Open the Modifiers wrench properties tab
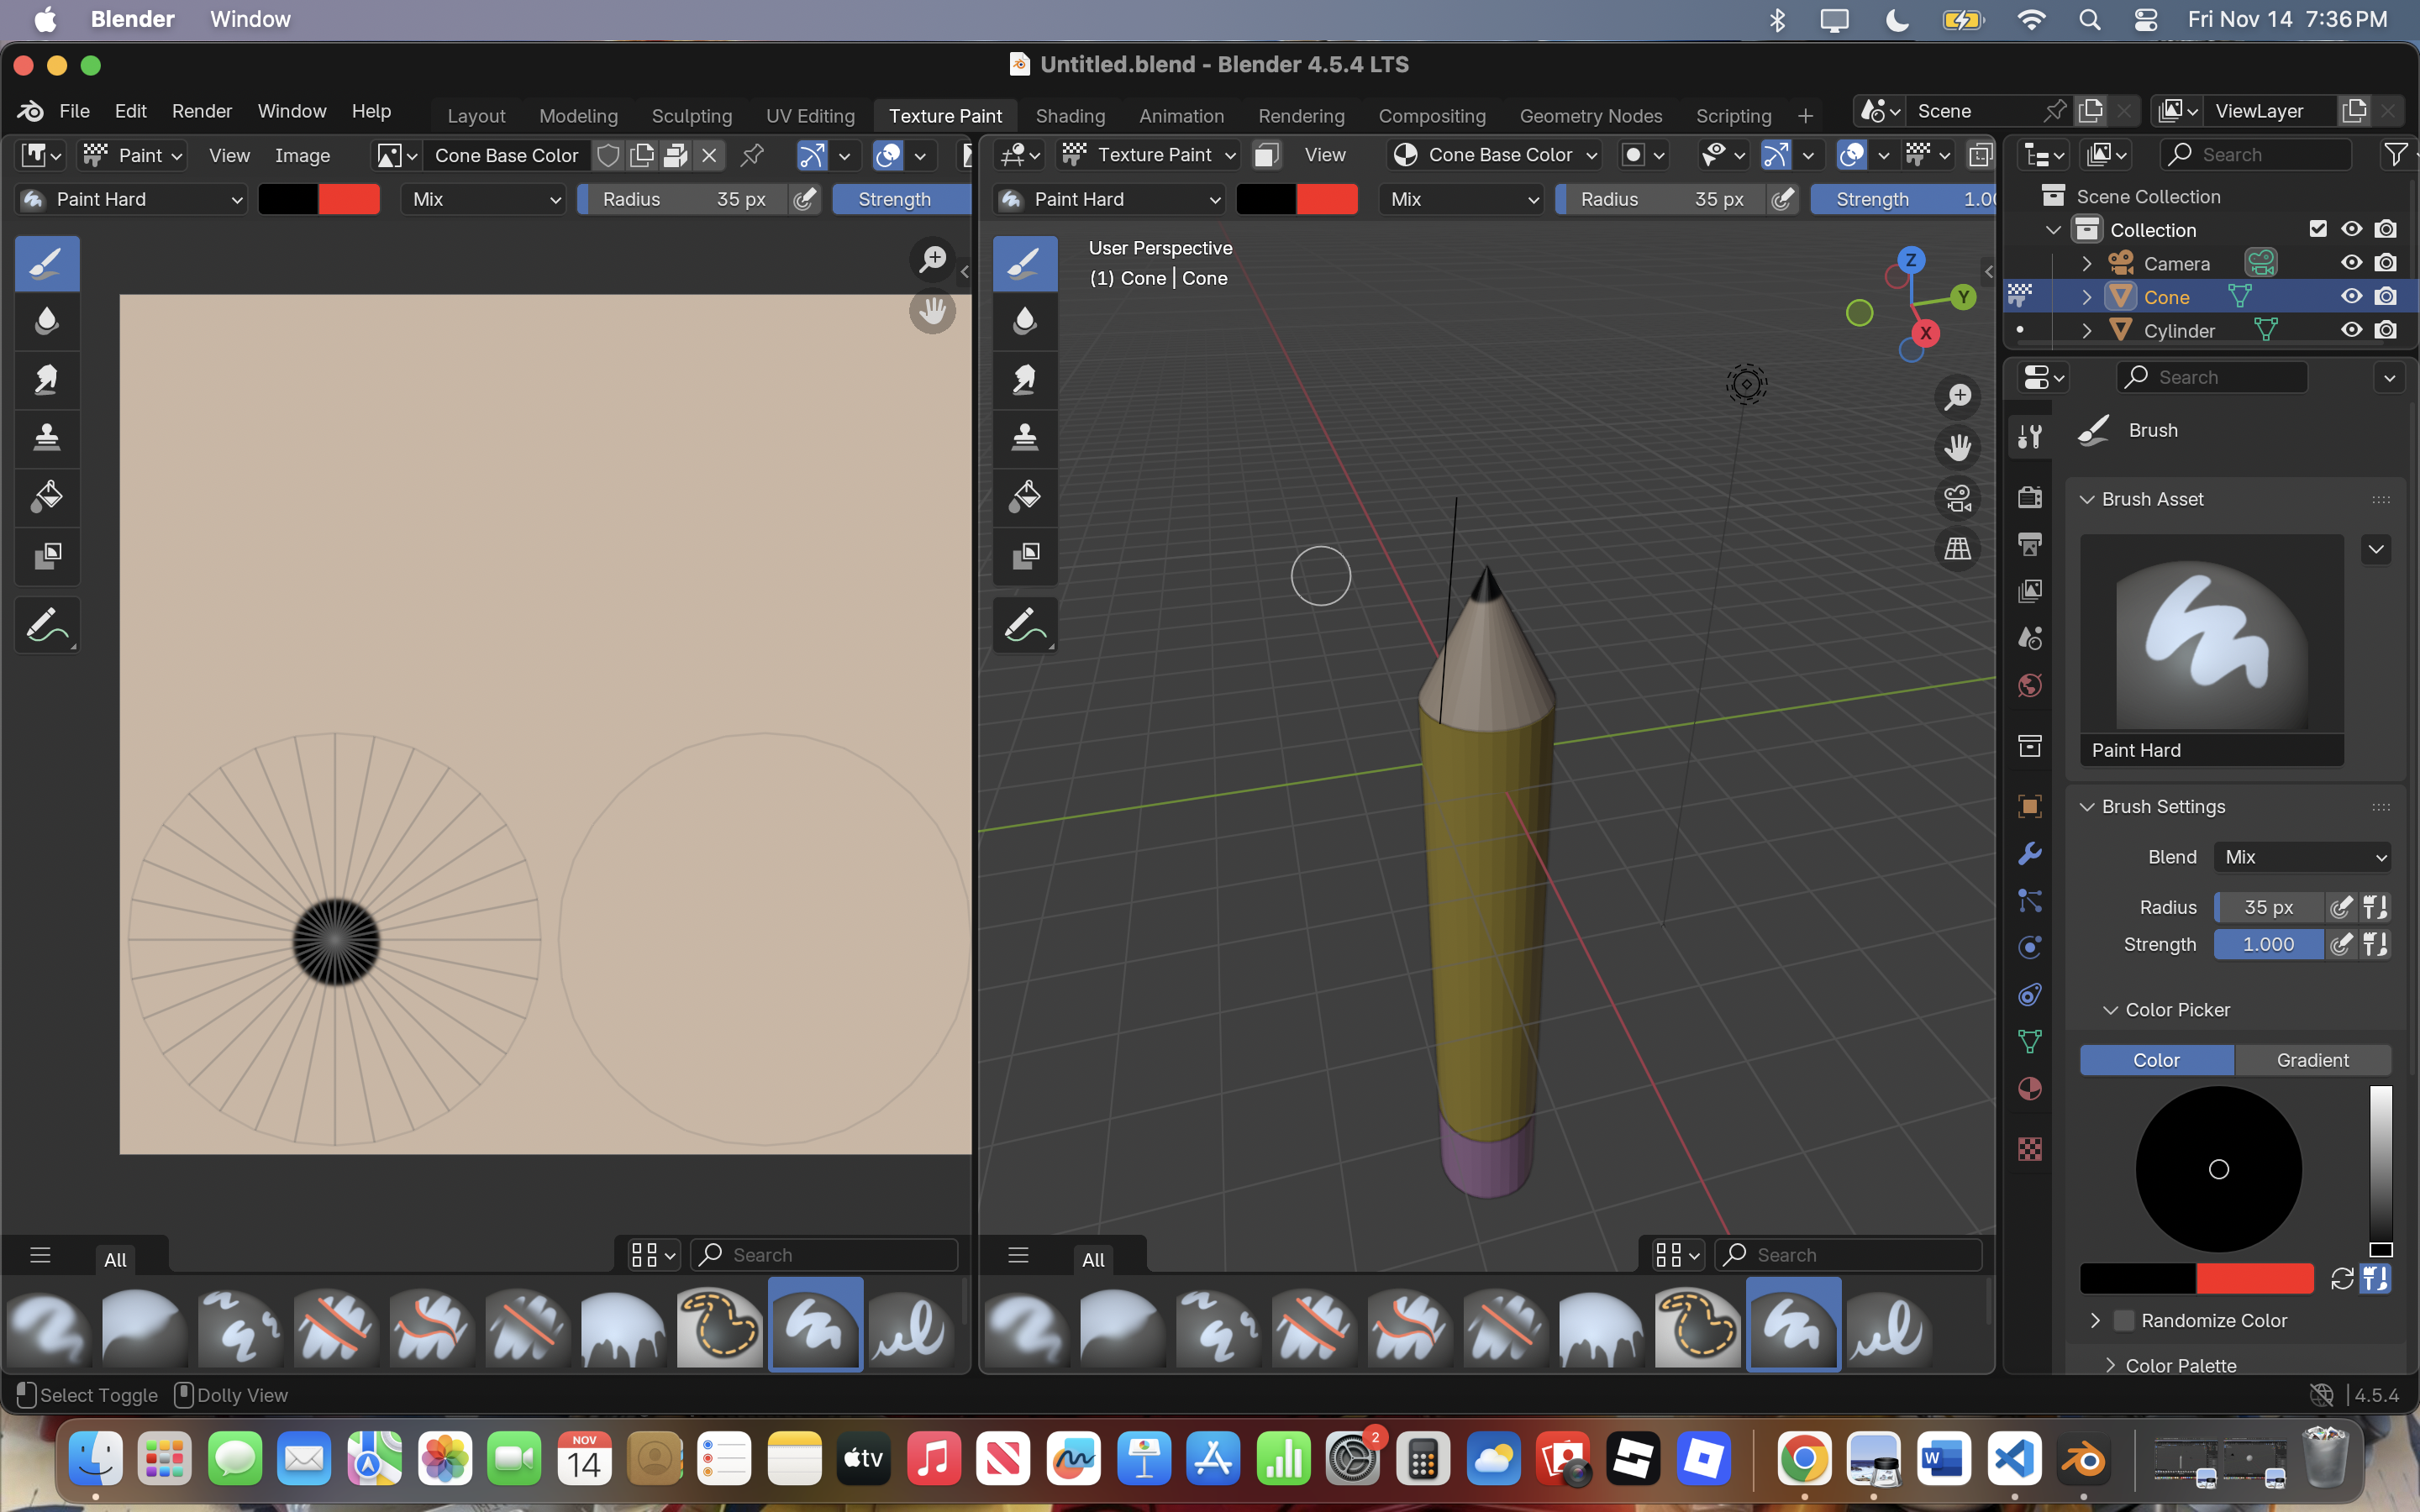Screen dimensions: 2420x1512 [2029, 853]
